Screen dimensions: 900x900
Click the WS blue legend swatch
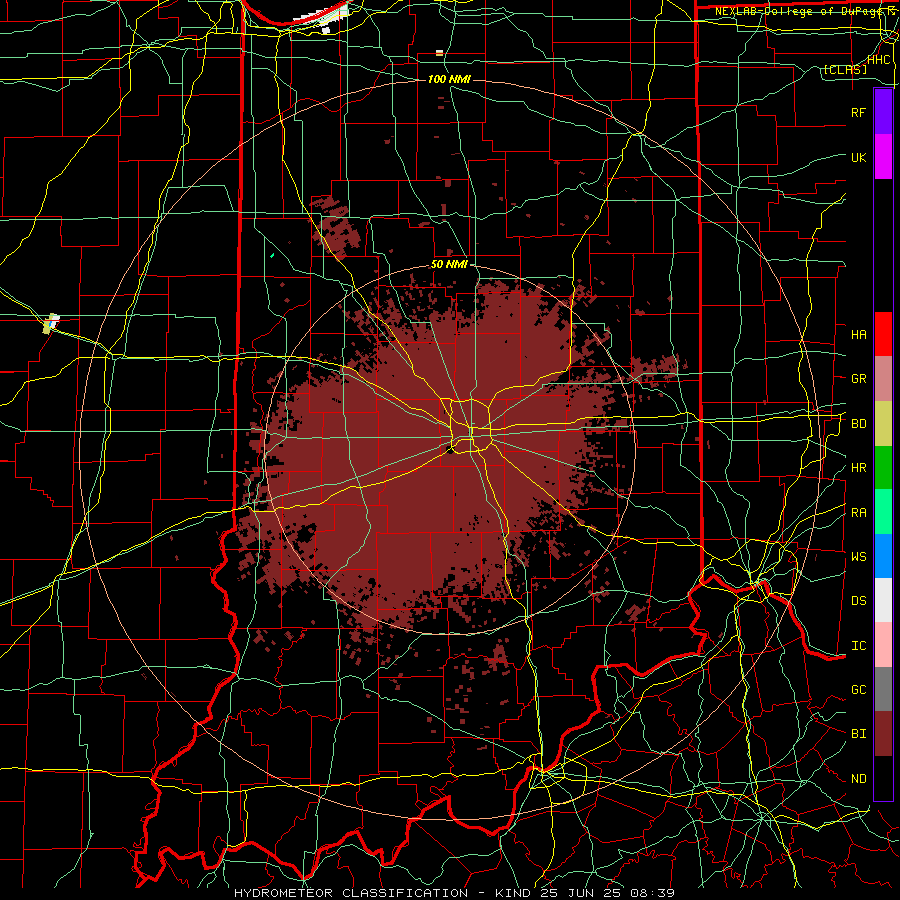click(x=883, y=556)
